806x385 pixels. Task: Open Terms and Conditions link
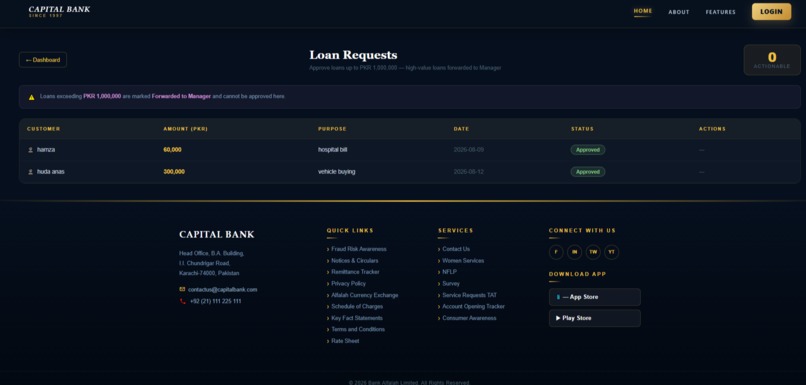click(358, 329)
